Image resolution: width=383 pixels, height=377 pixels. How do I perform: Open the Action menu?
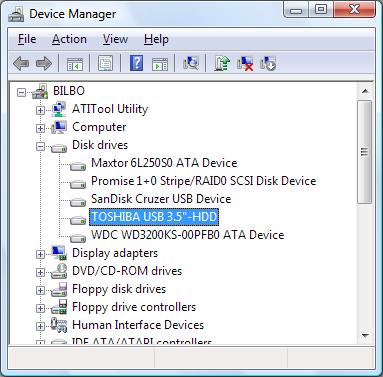point(69,39)
